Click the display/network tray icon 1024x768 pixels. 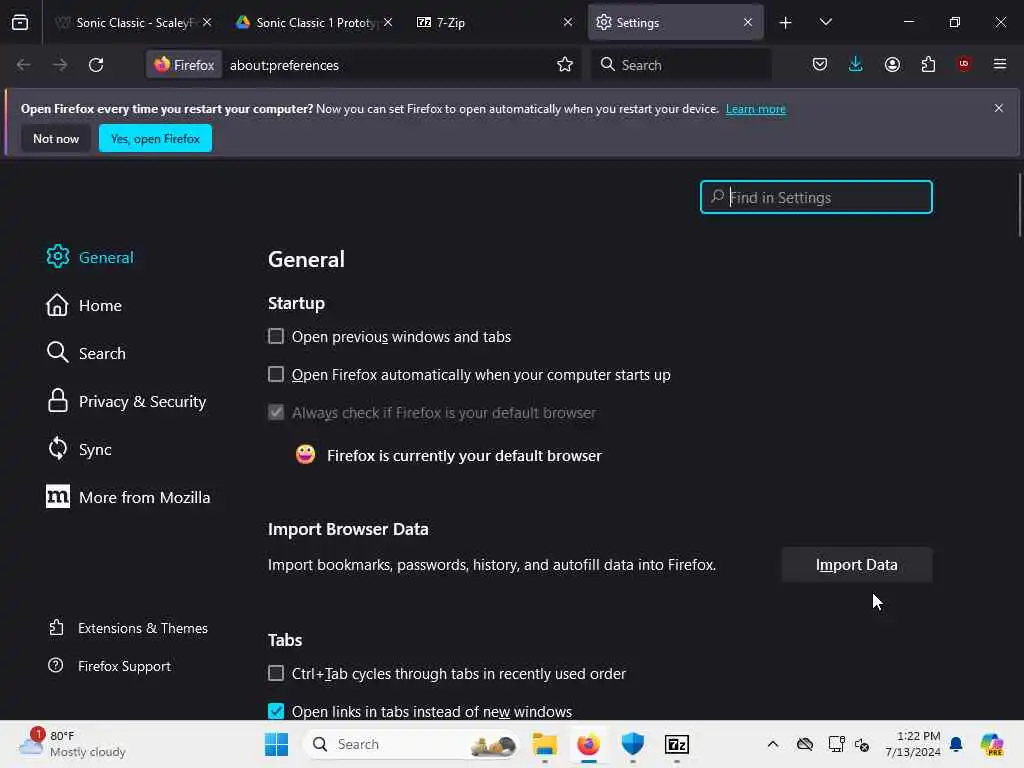[836, 744]
